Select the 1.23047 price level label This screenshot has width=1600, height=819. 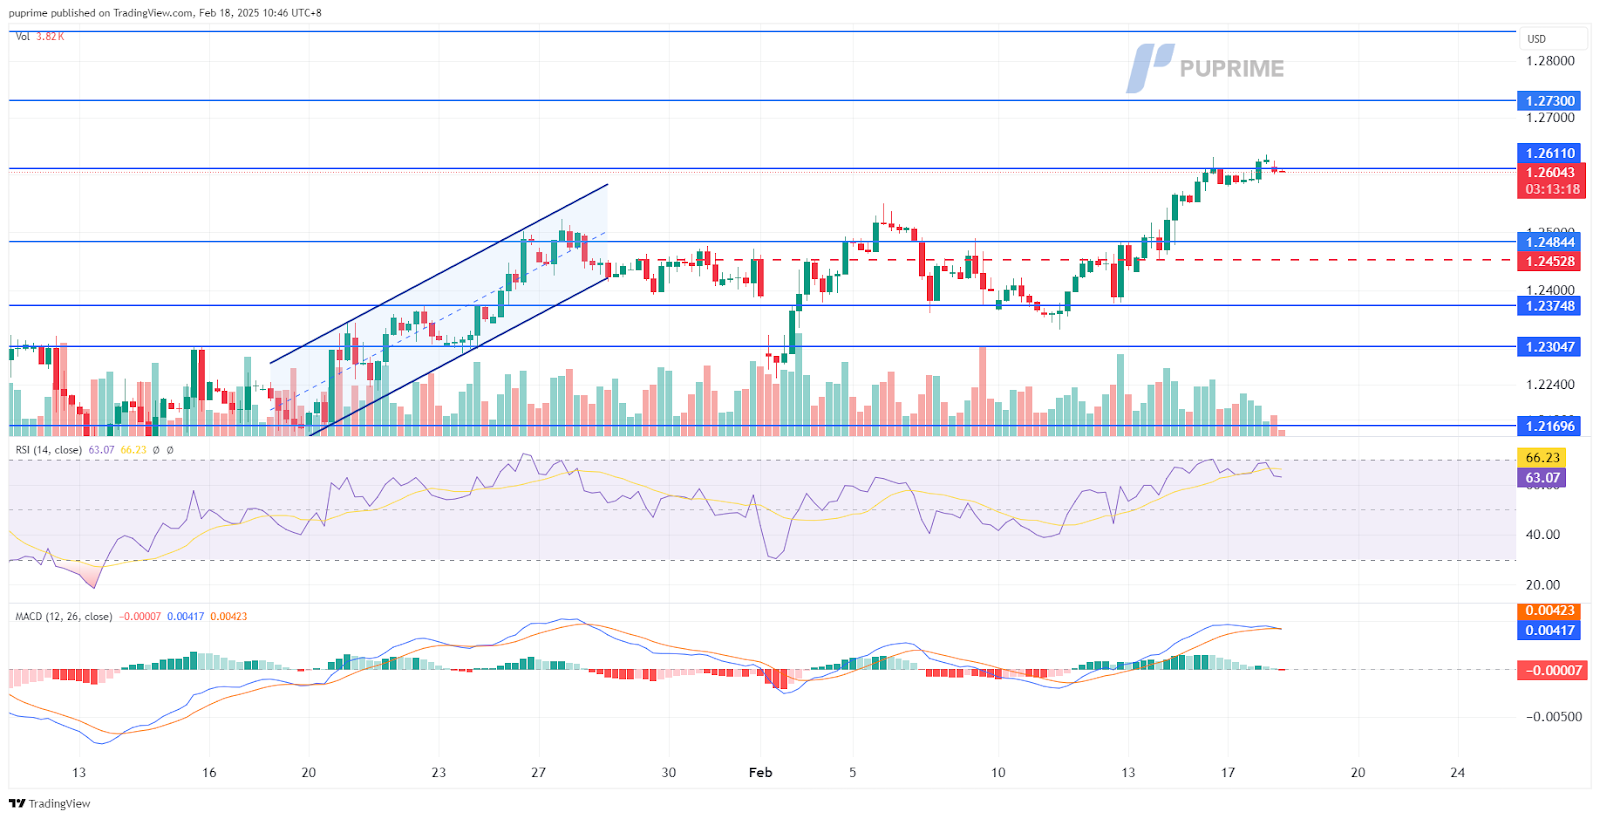1550,347
